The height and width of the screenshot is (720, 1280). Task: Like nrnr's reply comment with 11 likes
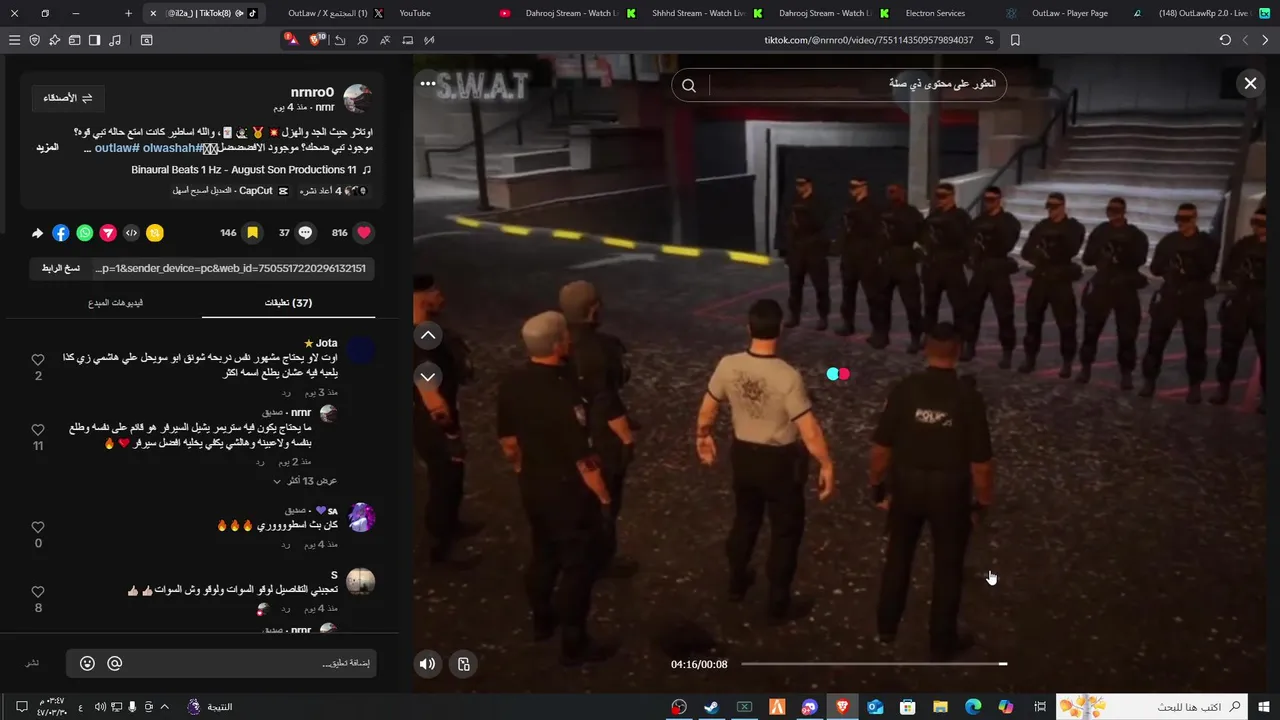tap(38, 429)
